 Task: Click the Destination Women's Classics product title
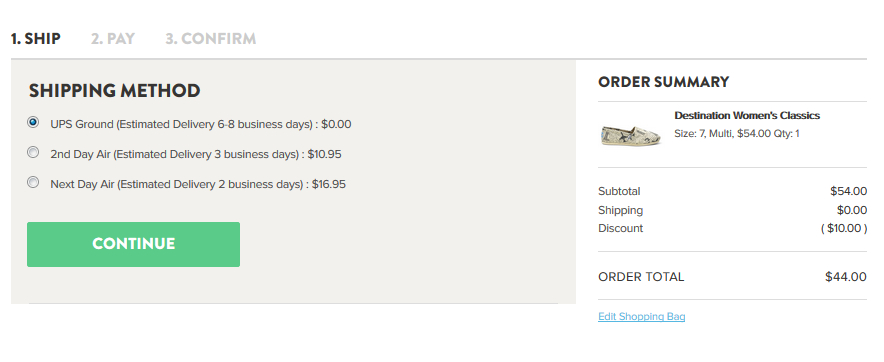coord(747,116)
